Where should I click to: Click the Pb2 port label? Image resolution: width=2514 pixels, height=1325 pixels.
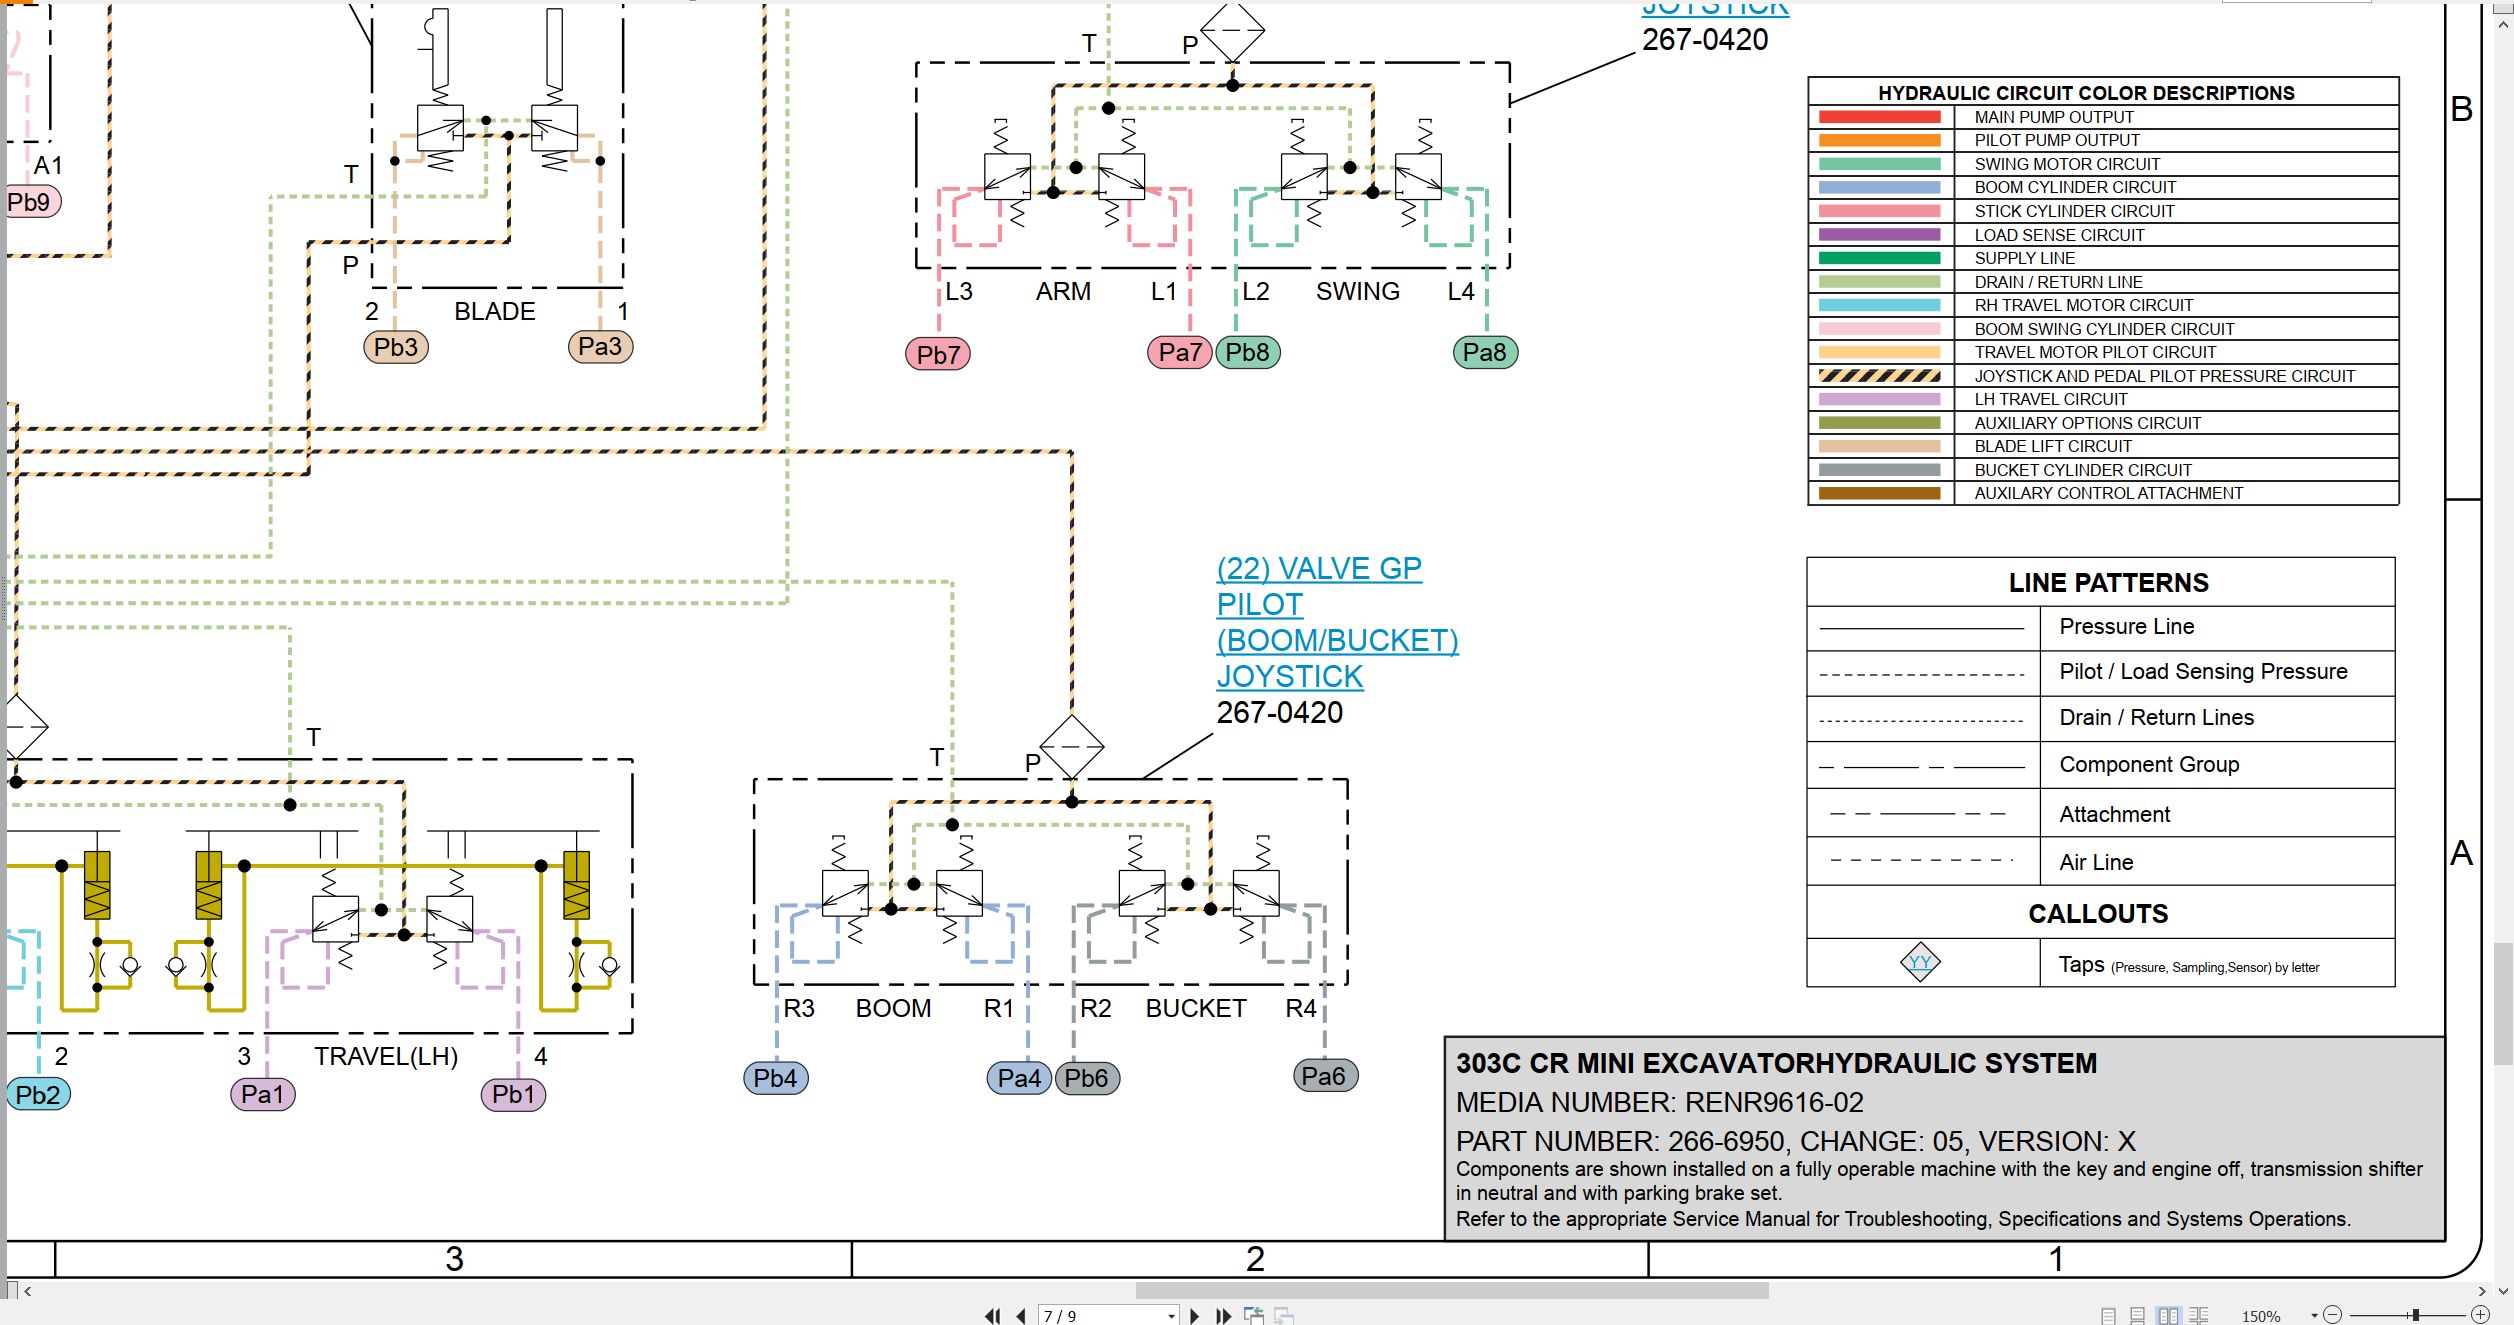(38, 1094)
